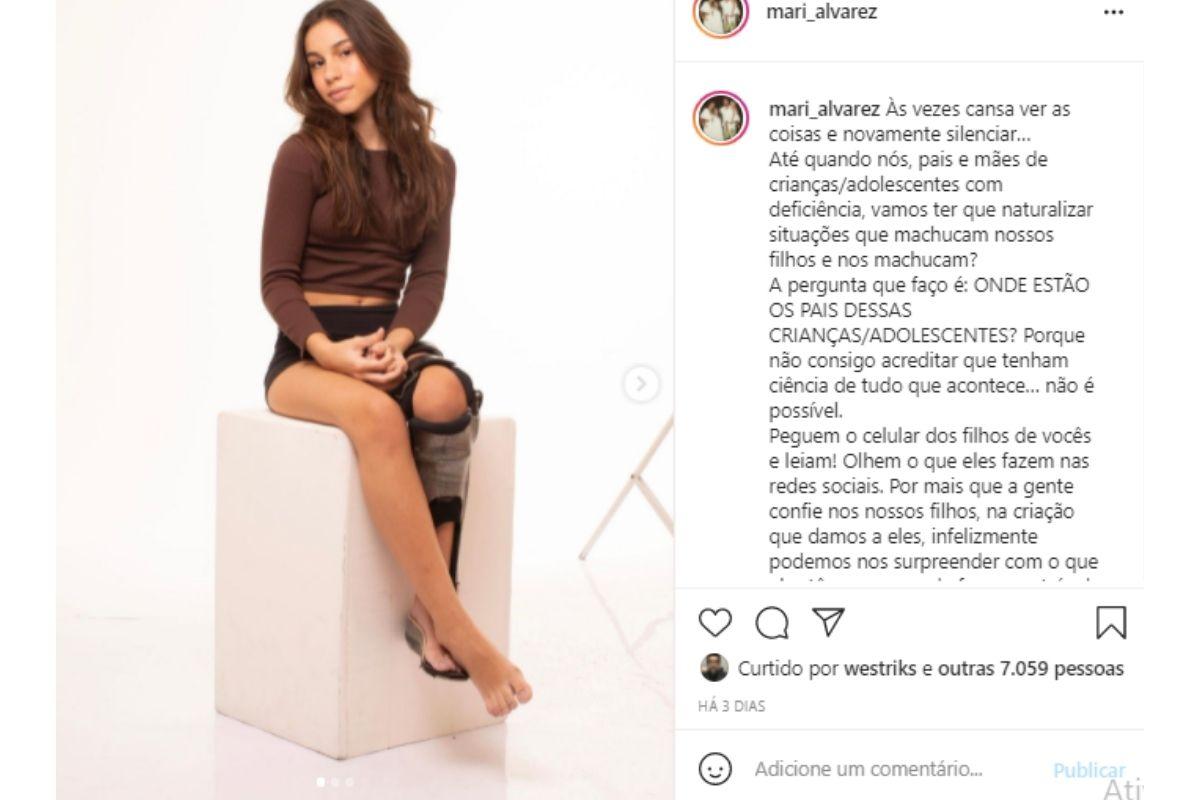This screenshot has height=800, width=1200.
Task: Click the Publicar button
Action: [1089, 770]
